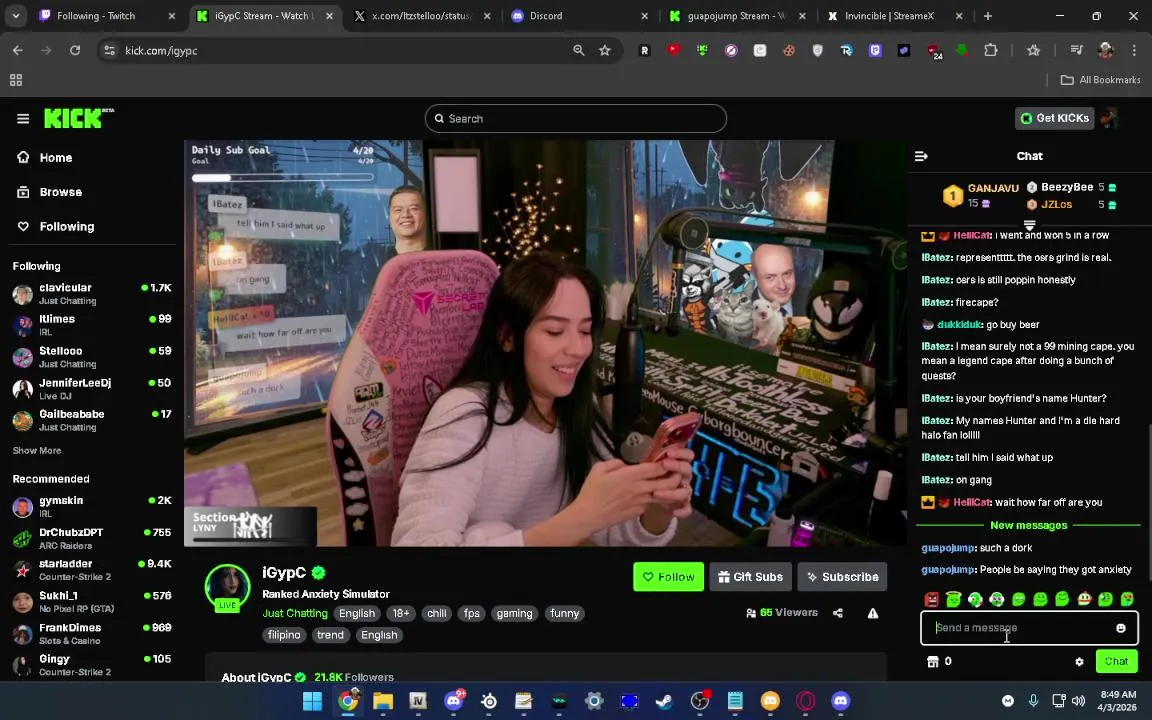The image size is (1152, 720).
Task: Open starladder recommended channel
Action: click(92, 570)
